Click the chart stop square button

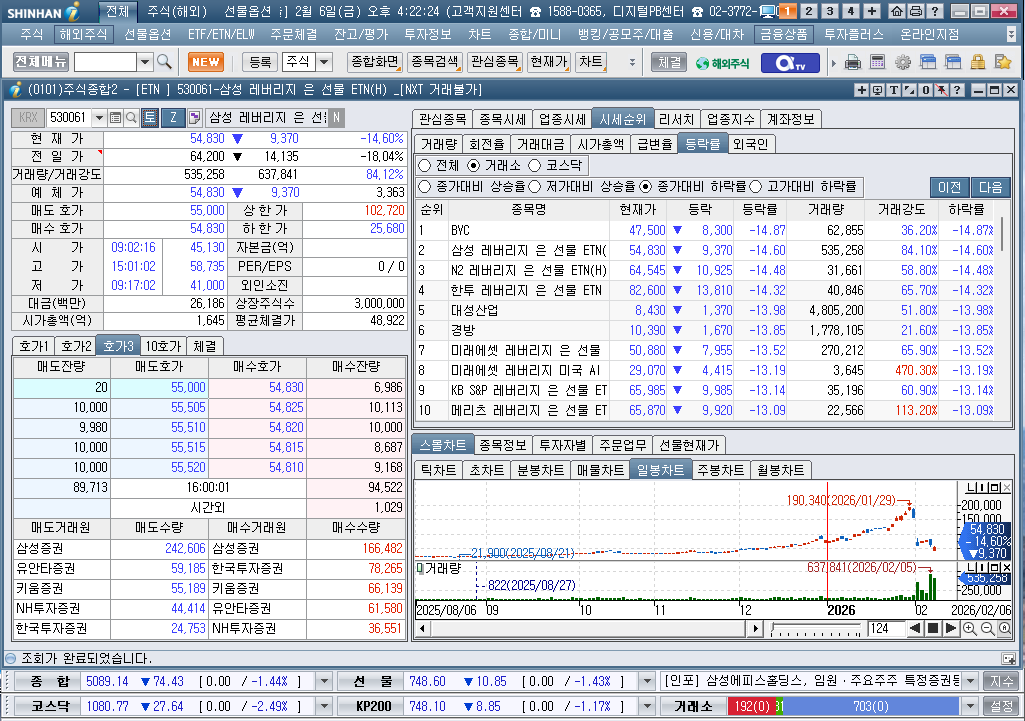coord(933,629)
